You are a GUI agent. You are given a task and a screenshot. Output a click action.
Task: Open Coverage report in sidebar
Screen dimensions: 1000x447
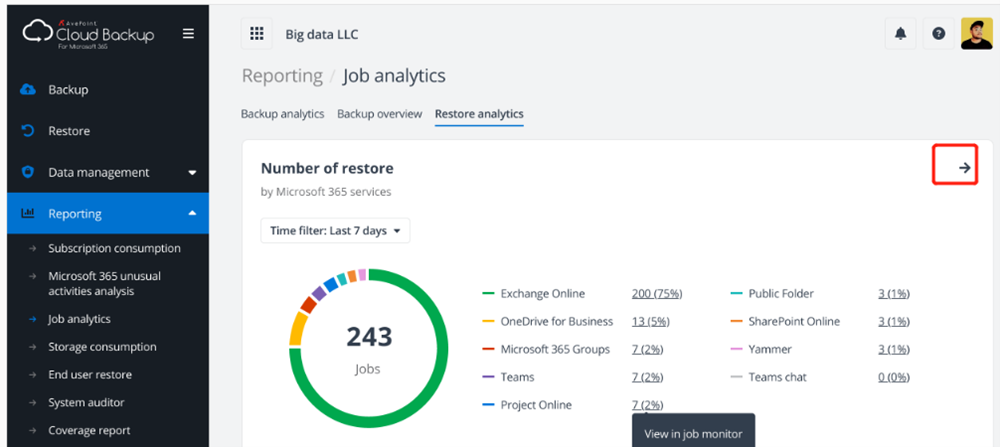tap(89, 430)
